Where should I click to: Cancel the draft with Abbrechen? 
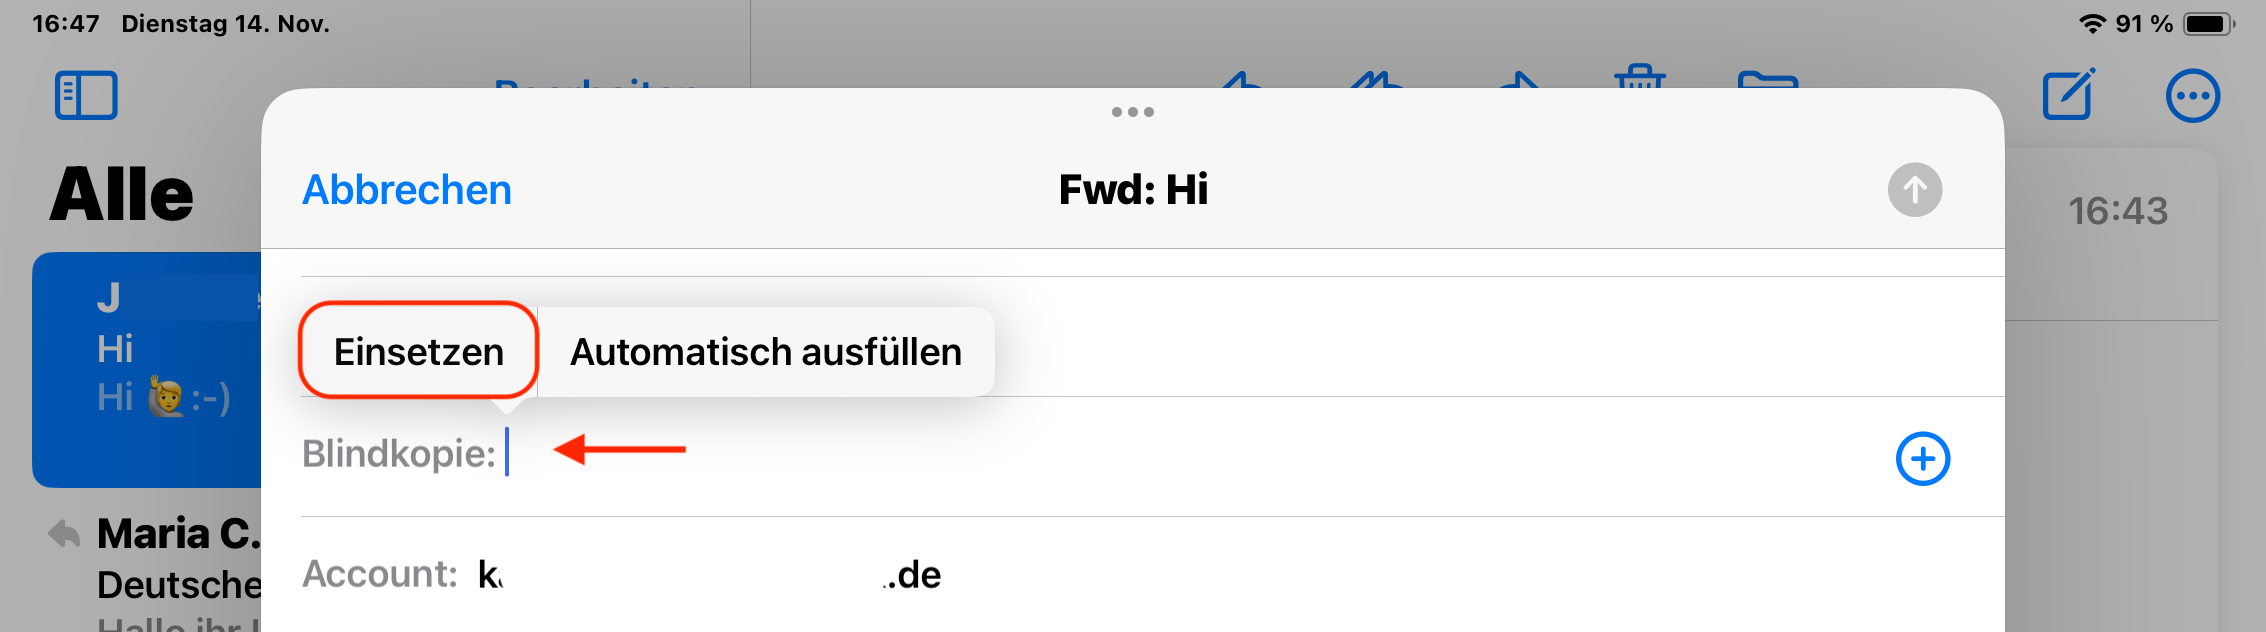(x=407, y=190)
